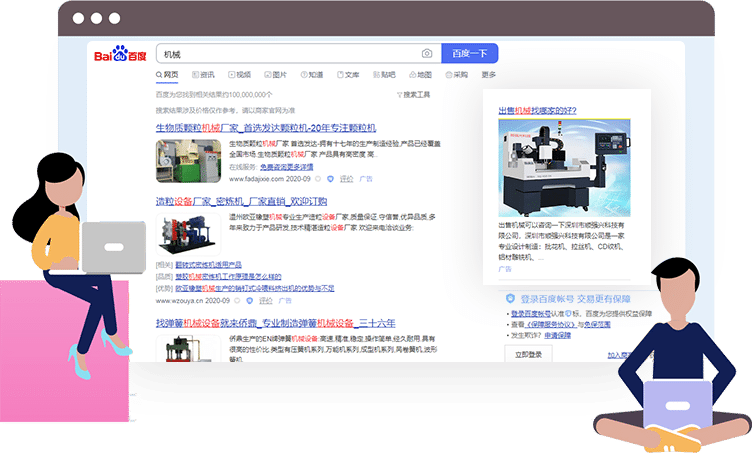Click the CNC machine ad image
Image resolution: width=752 pixels, height=453 pixels.
pyautogui.click(x=564, y=167)
